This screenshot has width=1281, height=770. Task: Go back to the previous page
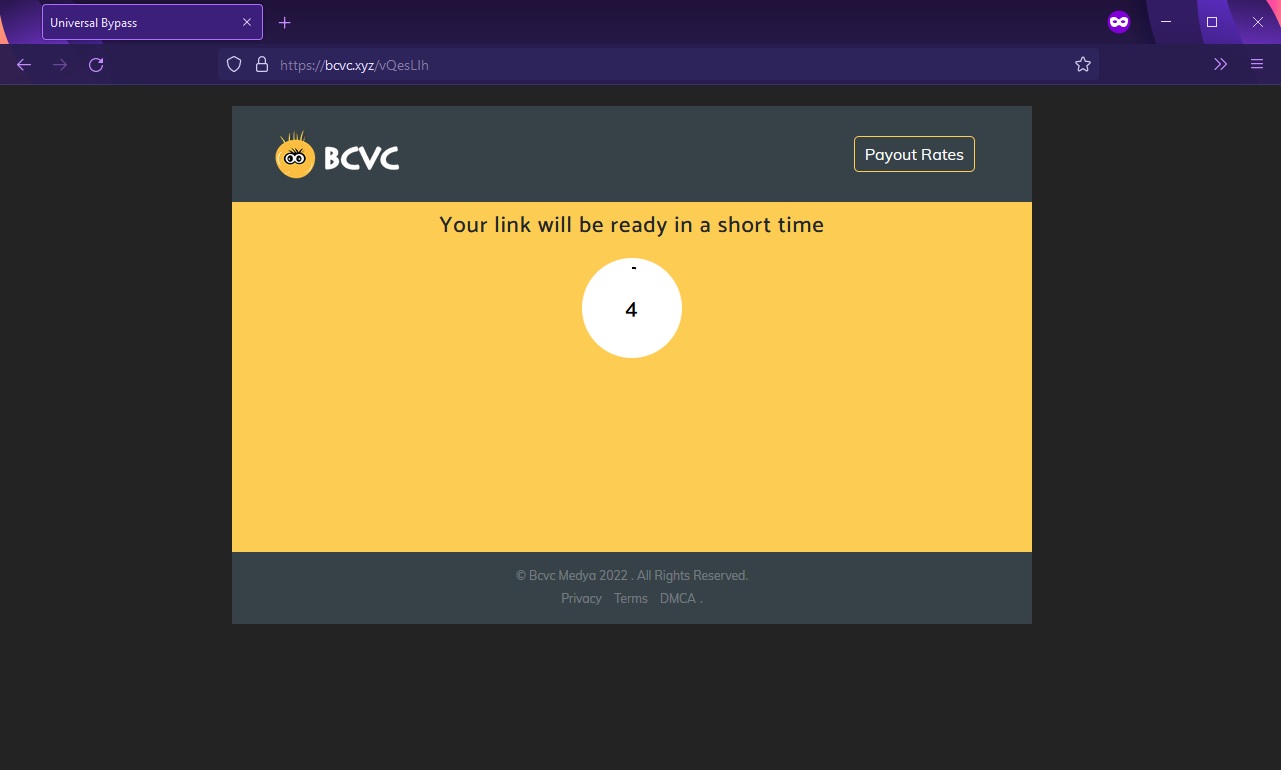pyautogui.click(x=24, y=64)
